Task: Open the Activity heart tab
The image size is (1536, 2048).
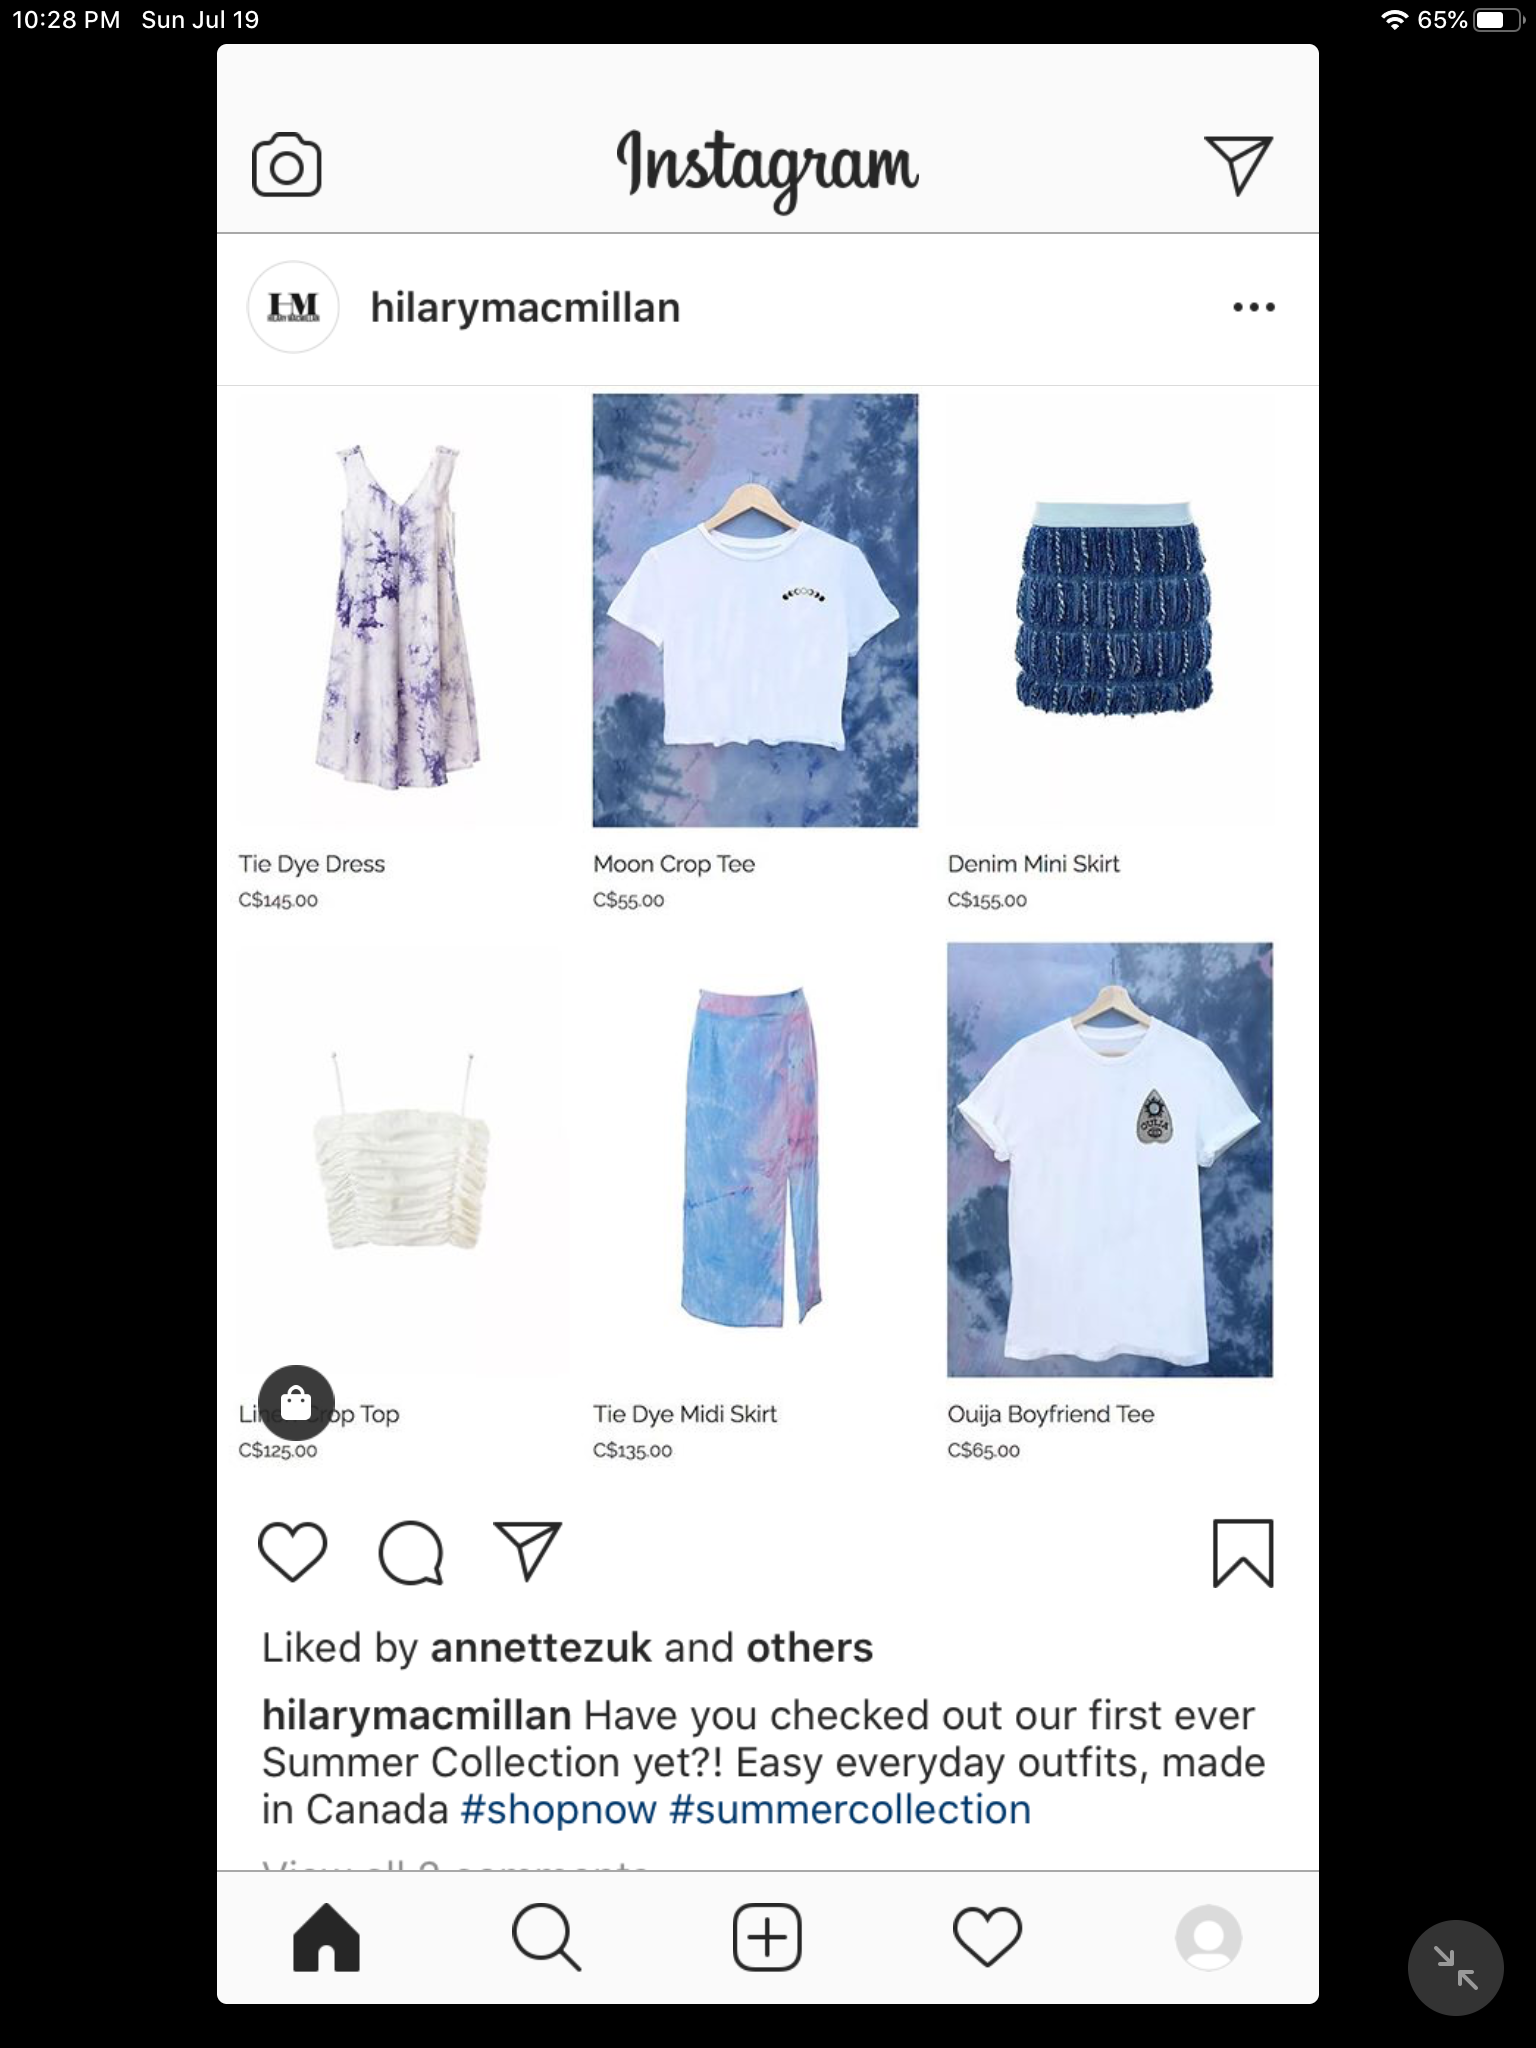Action: 988,1937
